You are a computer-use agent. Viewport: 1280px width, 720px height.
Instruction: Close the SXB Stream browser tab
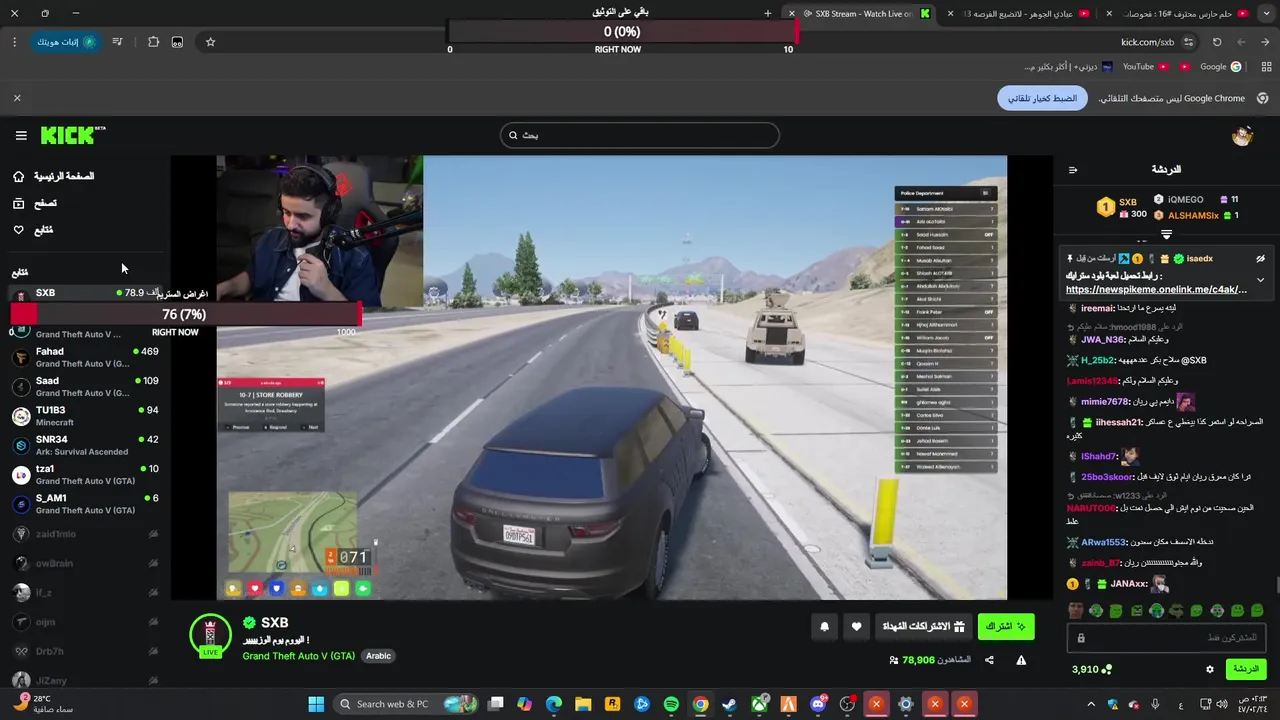[792, 13]
